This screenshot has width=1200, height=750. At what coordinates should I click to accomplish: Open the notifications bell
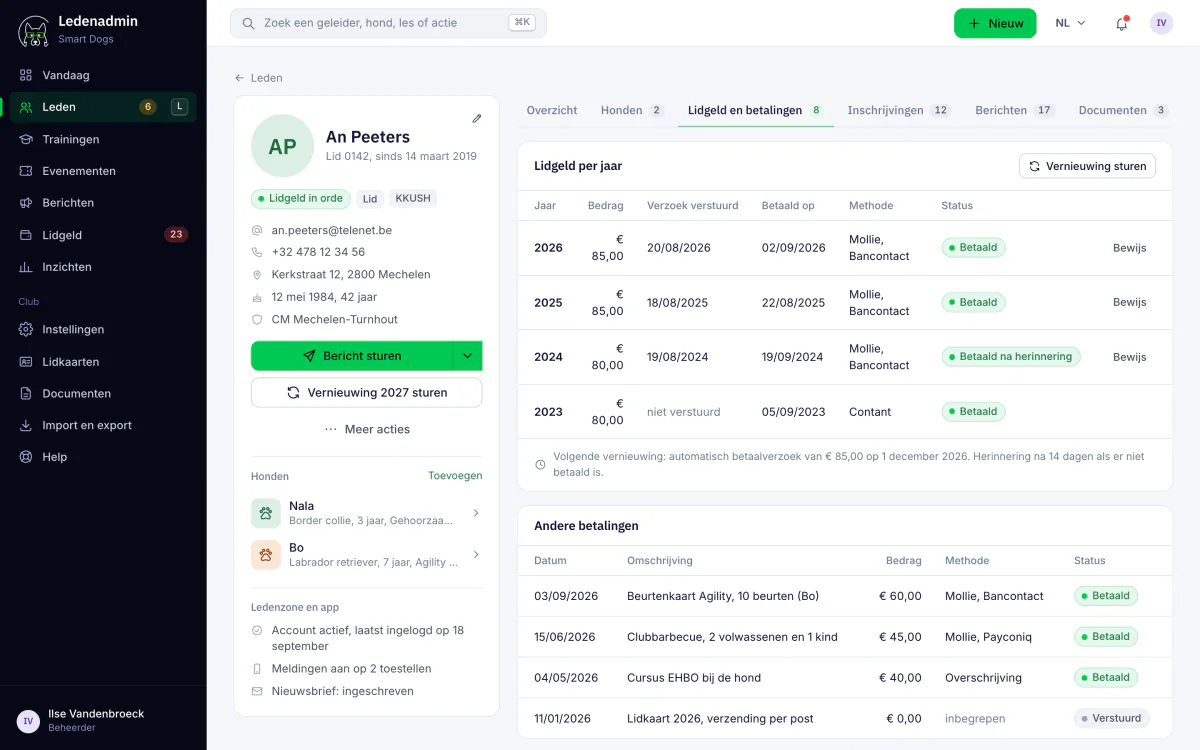click(1121, 23)
